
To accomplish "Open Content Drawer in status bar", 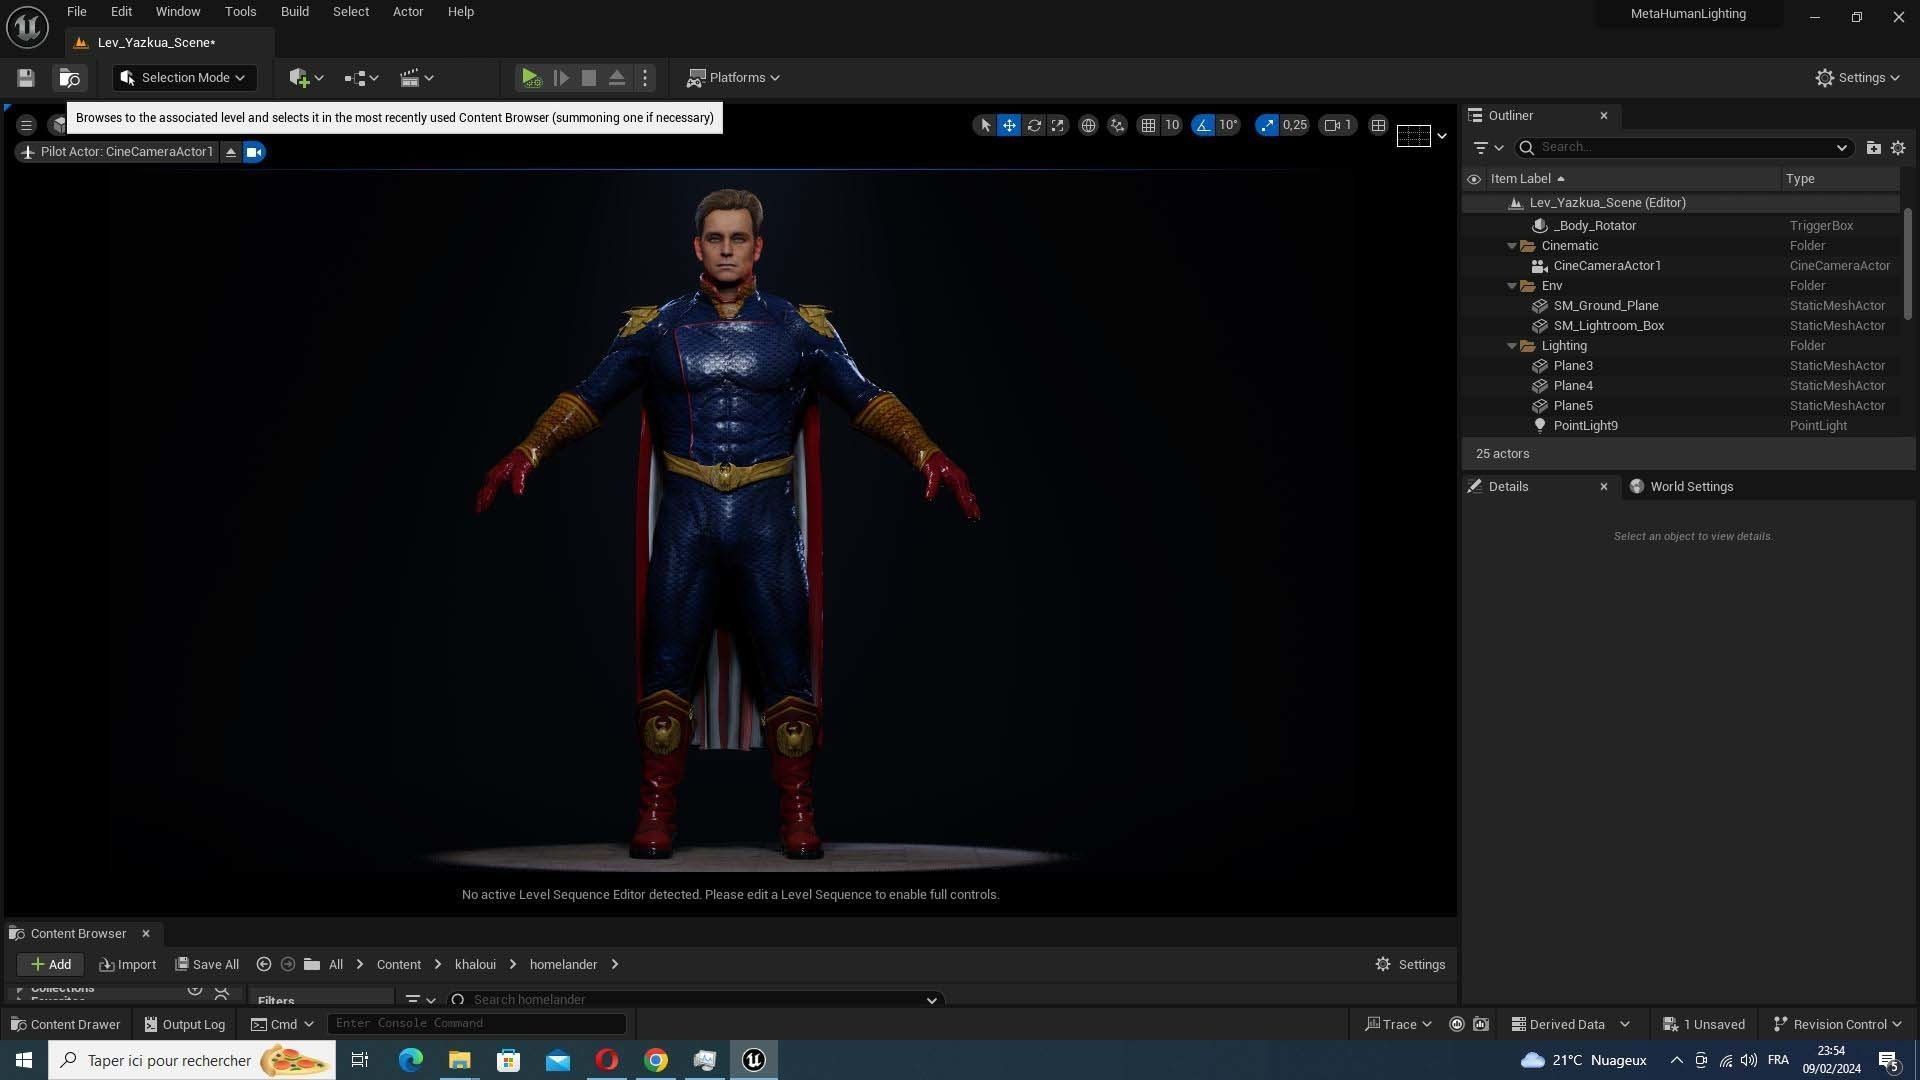I will [65, 1025].
